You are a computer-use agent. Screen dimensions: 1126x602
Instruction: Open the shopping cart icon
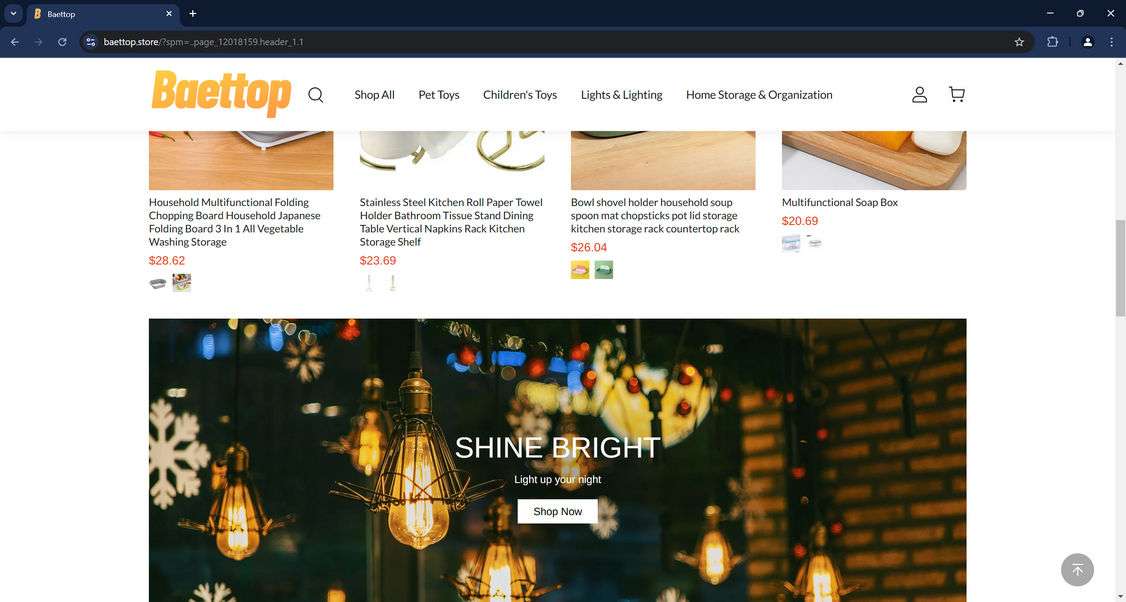coord(957,94)
